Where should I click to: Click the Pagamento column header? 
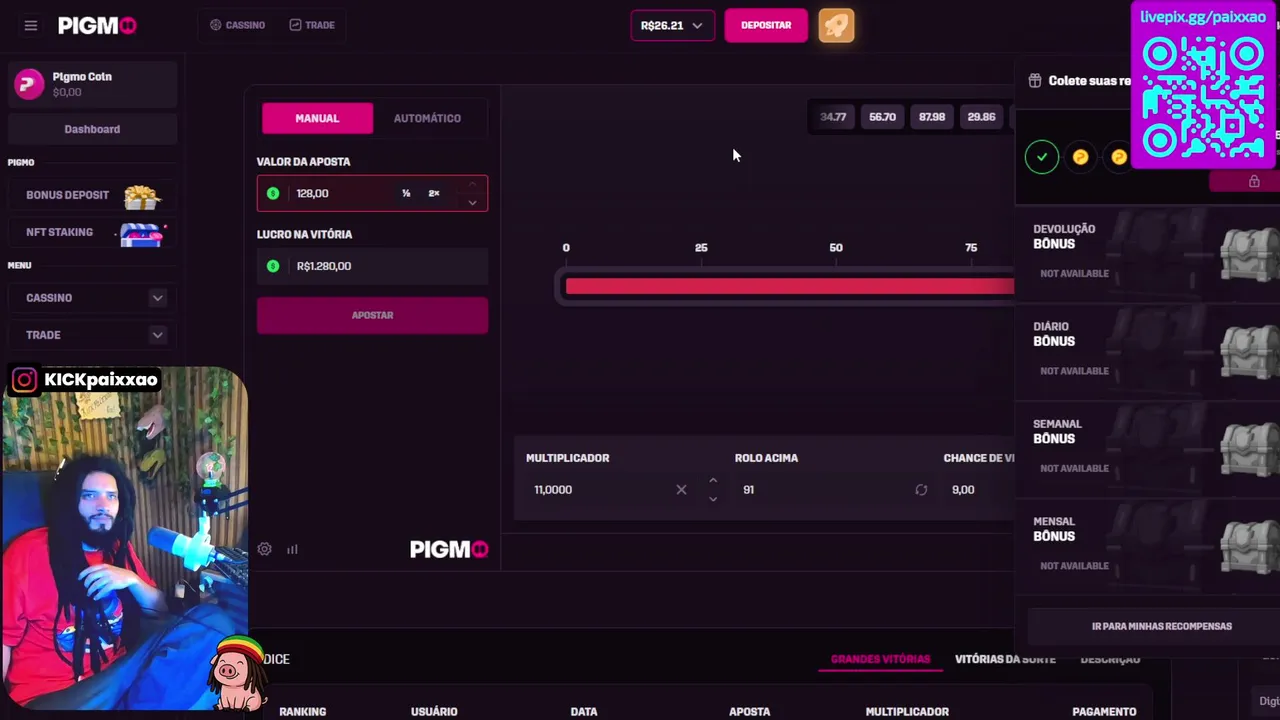click(1104, 712)
